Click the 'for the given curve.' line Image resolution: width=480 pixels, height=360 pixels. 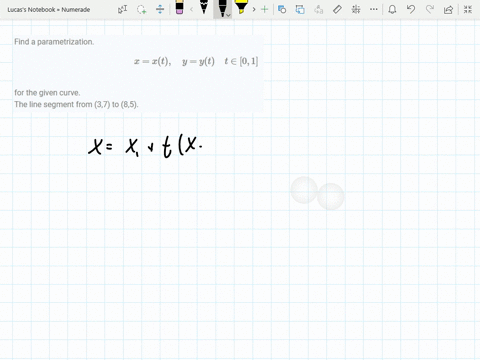[47, 93]
